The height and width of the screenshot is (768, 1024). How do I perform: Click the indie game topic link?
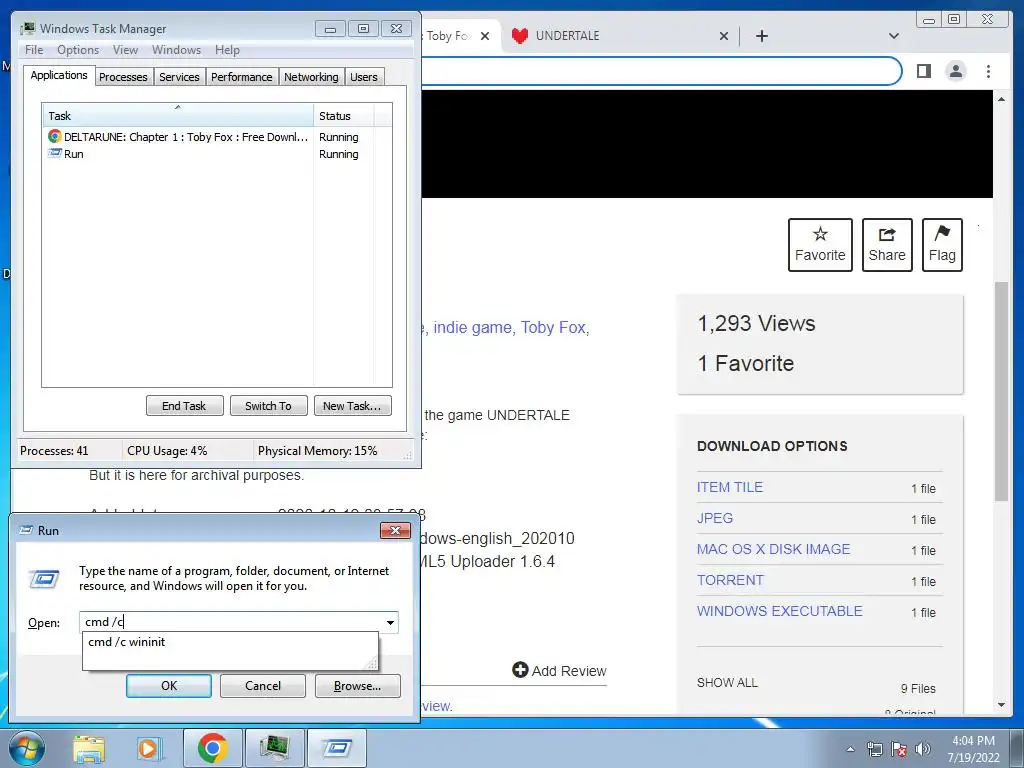(x=472, y=327)
